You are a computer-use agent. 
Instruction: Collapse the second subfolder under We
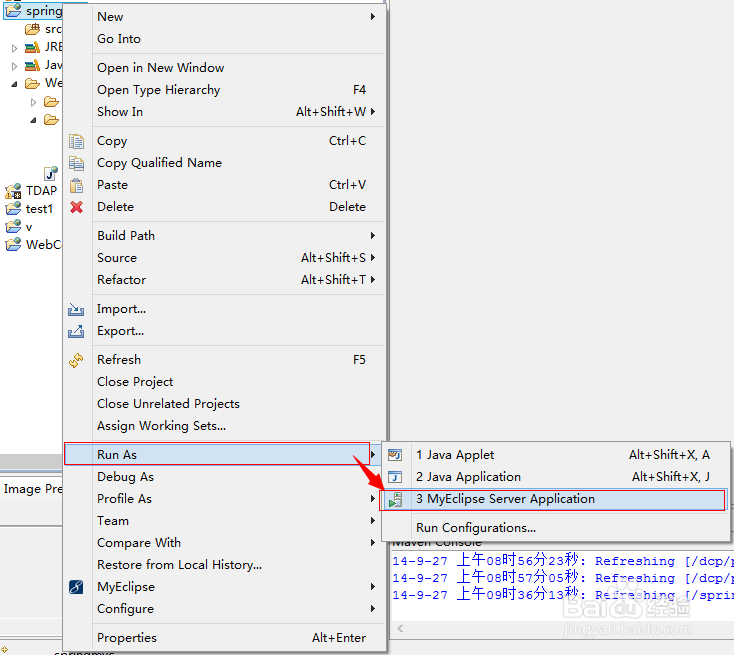[x=33, y=120]
